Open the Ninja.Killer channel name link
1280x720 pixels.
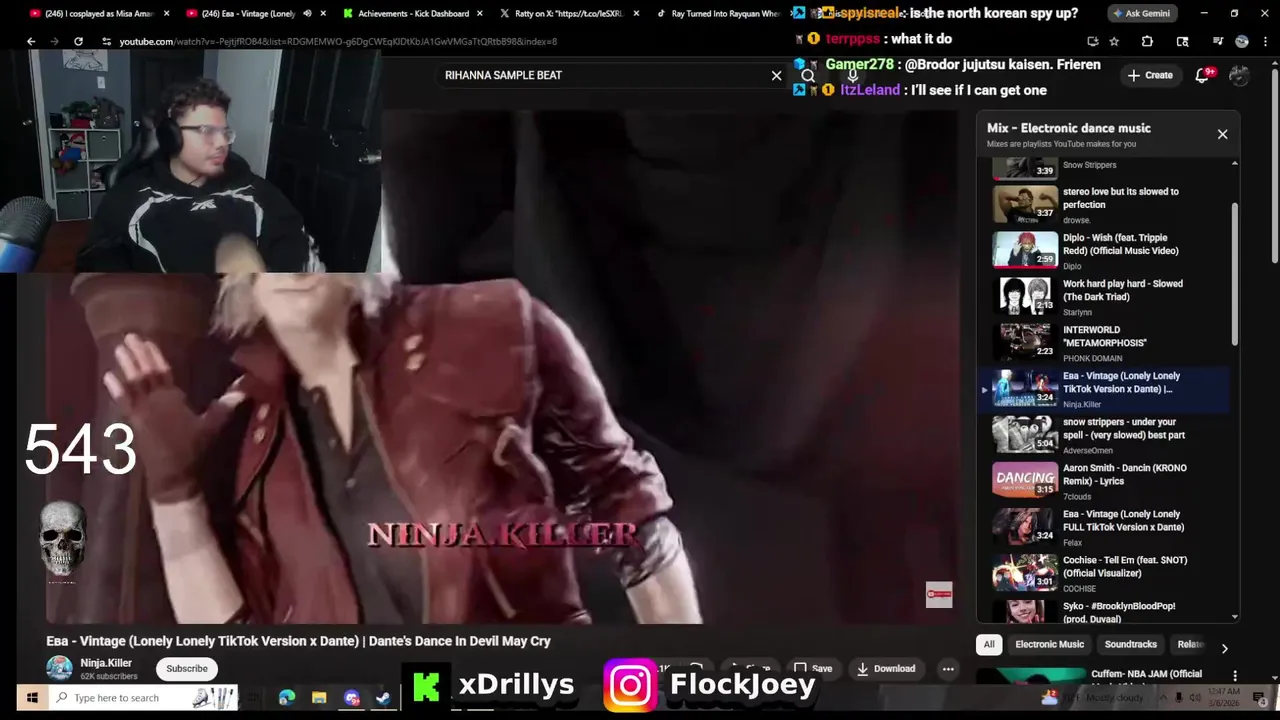pos(106,663)
